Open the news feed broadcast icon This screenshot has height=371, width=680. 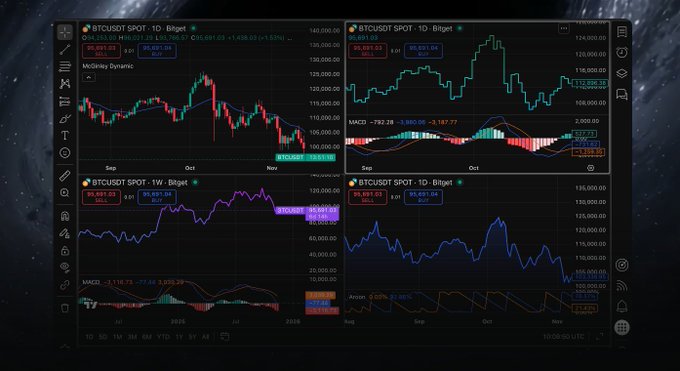622,286
